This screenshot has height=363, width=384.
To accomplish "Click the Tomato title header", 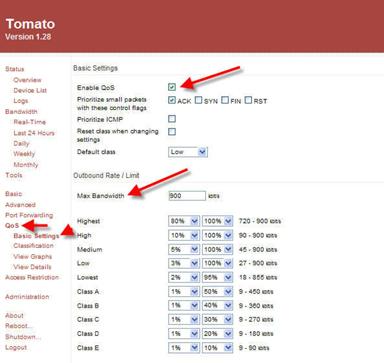I will [30, 24].
